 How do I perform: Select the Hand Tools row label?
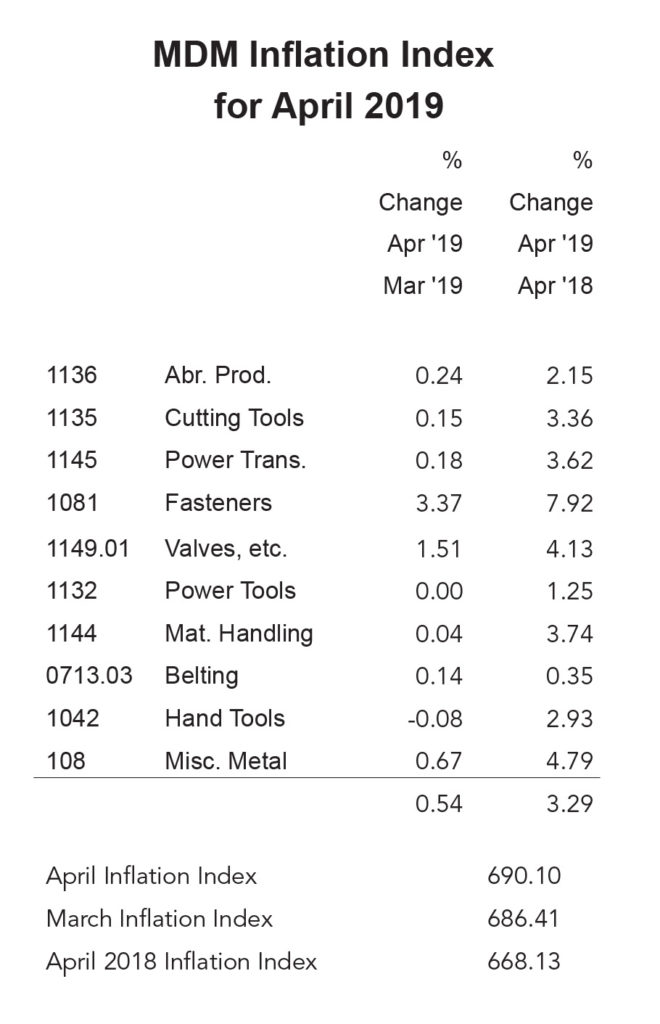225,718
